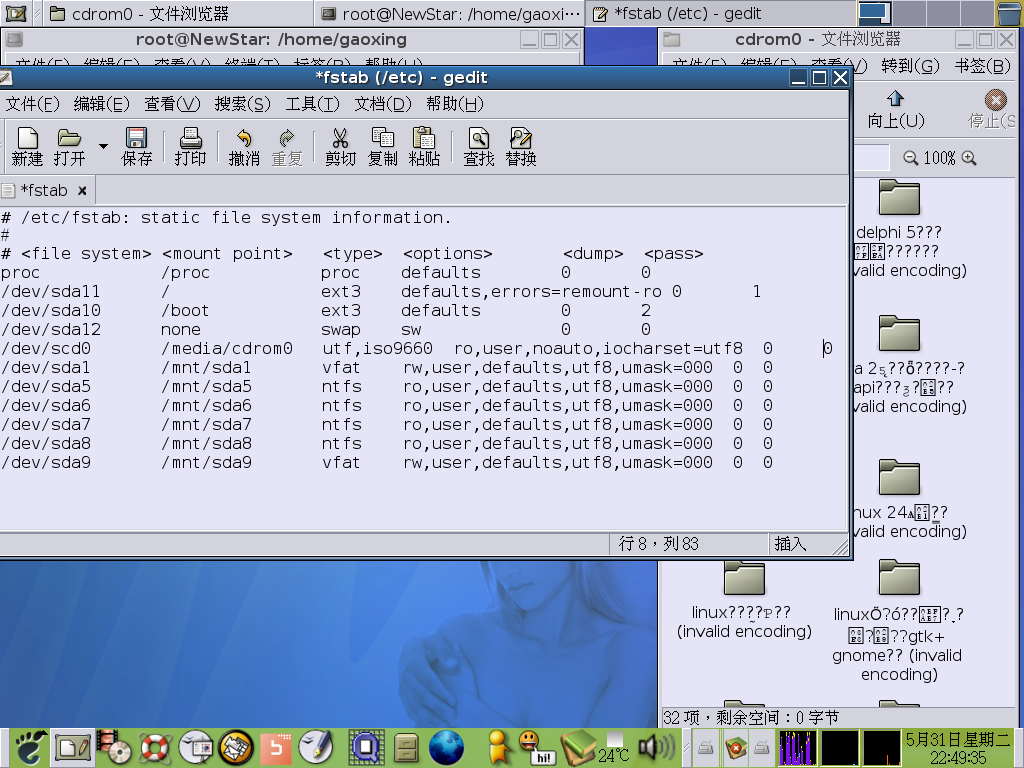Select the hux 24 folder icon
Screen dimensions: 1024x768
click(899, 477)
